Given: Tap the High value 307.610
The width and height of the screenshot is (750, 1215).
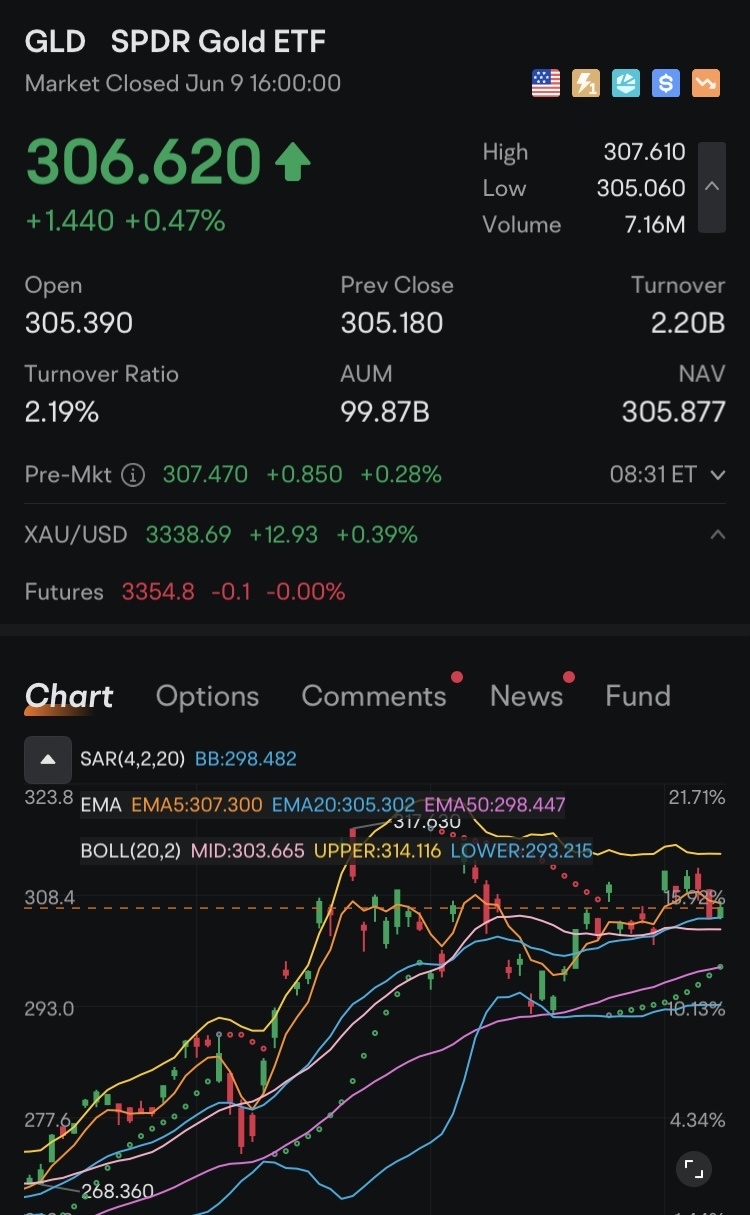Looking at the screenshot, I should [x=644, y=152].
